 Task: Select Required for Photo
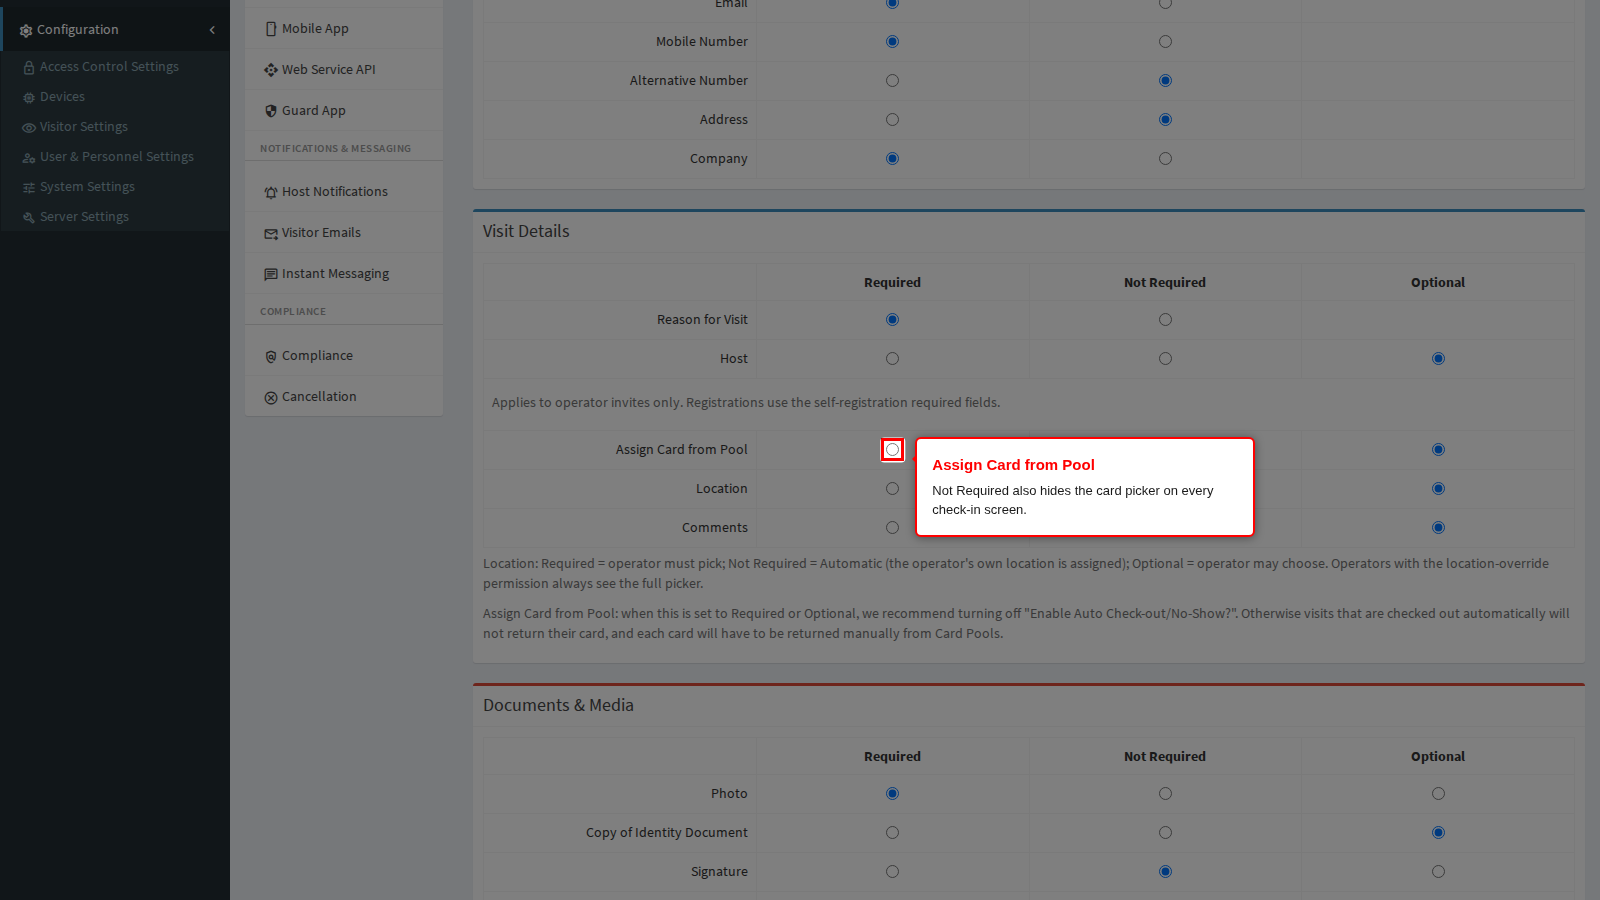point(892,794)
